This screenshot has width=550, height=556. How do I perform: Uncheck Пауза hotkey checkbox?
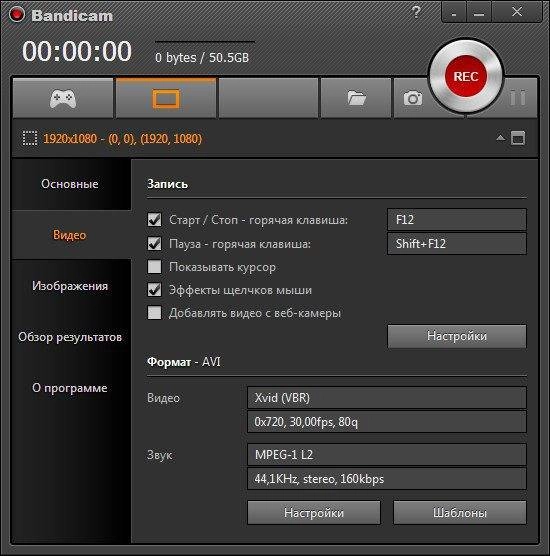point(154,244)
